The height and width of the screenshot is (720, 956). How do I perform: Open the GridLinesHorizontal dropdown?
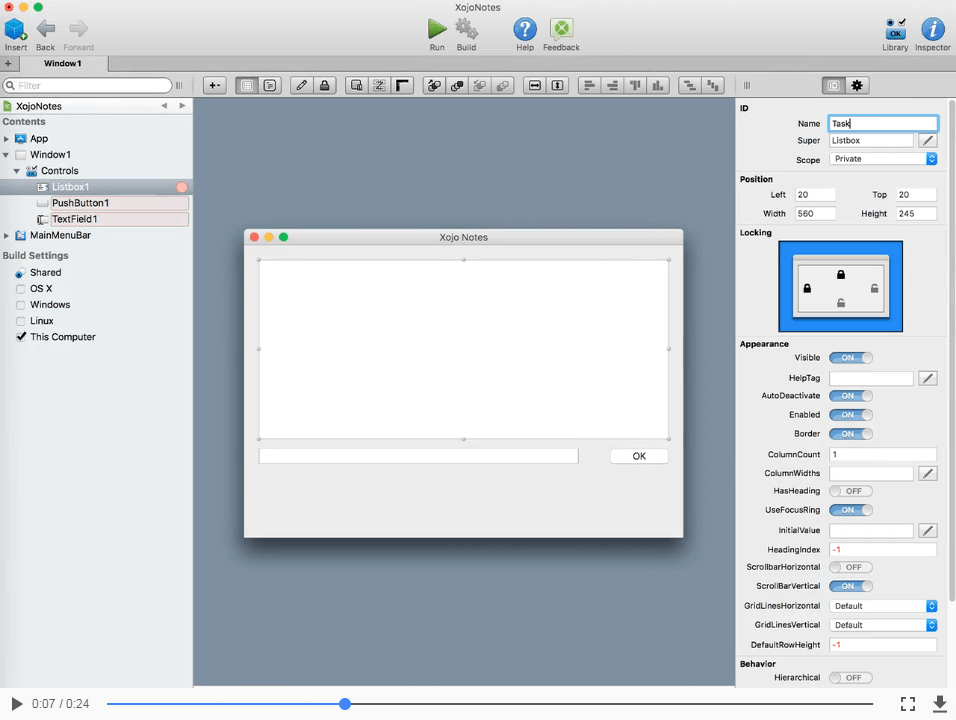(x=883, y=606)
